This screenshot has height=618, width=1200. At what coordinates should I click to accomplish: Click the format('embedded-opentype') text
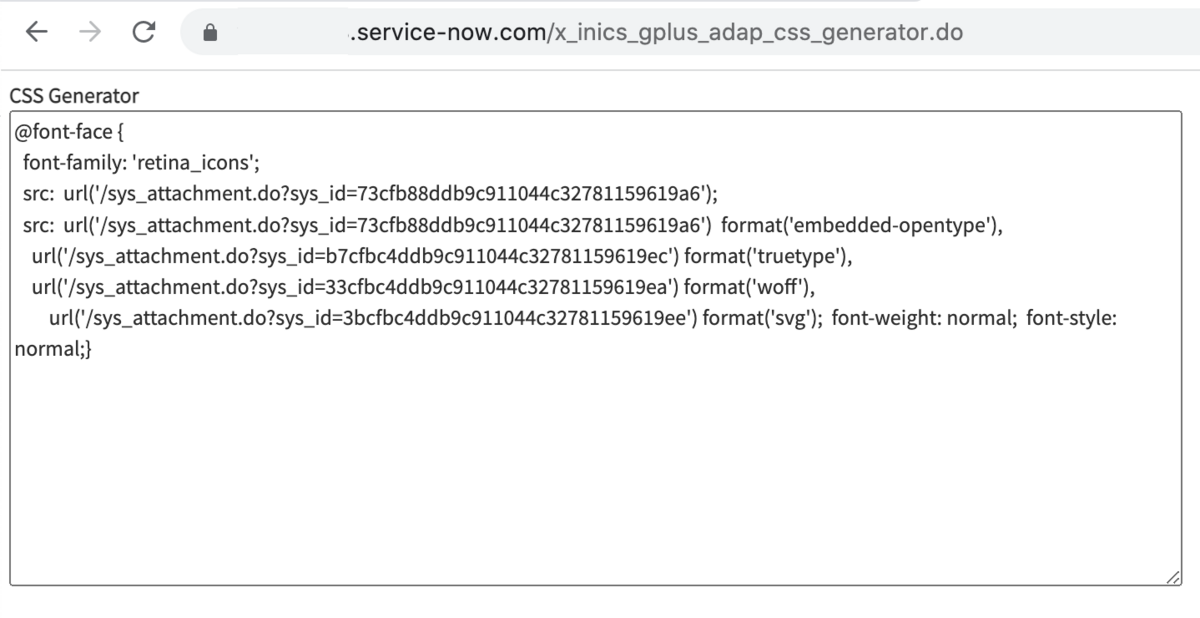tap(861, 224)
